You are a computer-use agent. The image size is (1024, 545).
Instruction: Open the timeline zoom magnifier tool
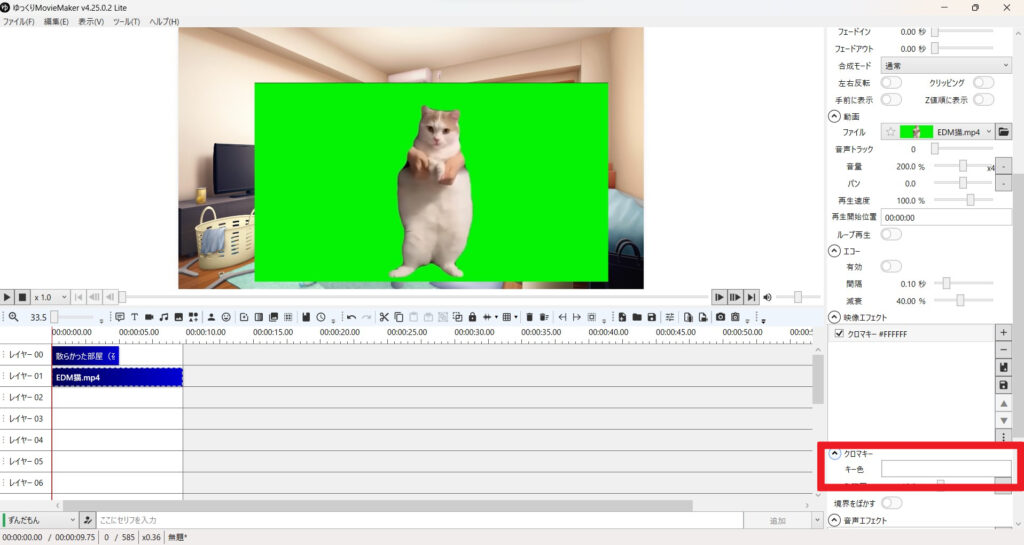point(13,317)
